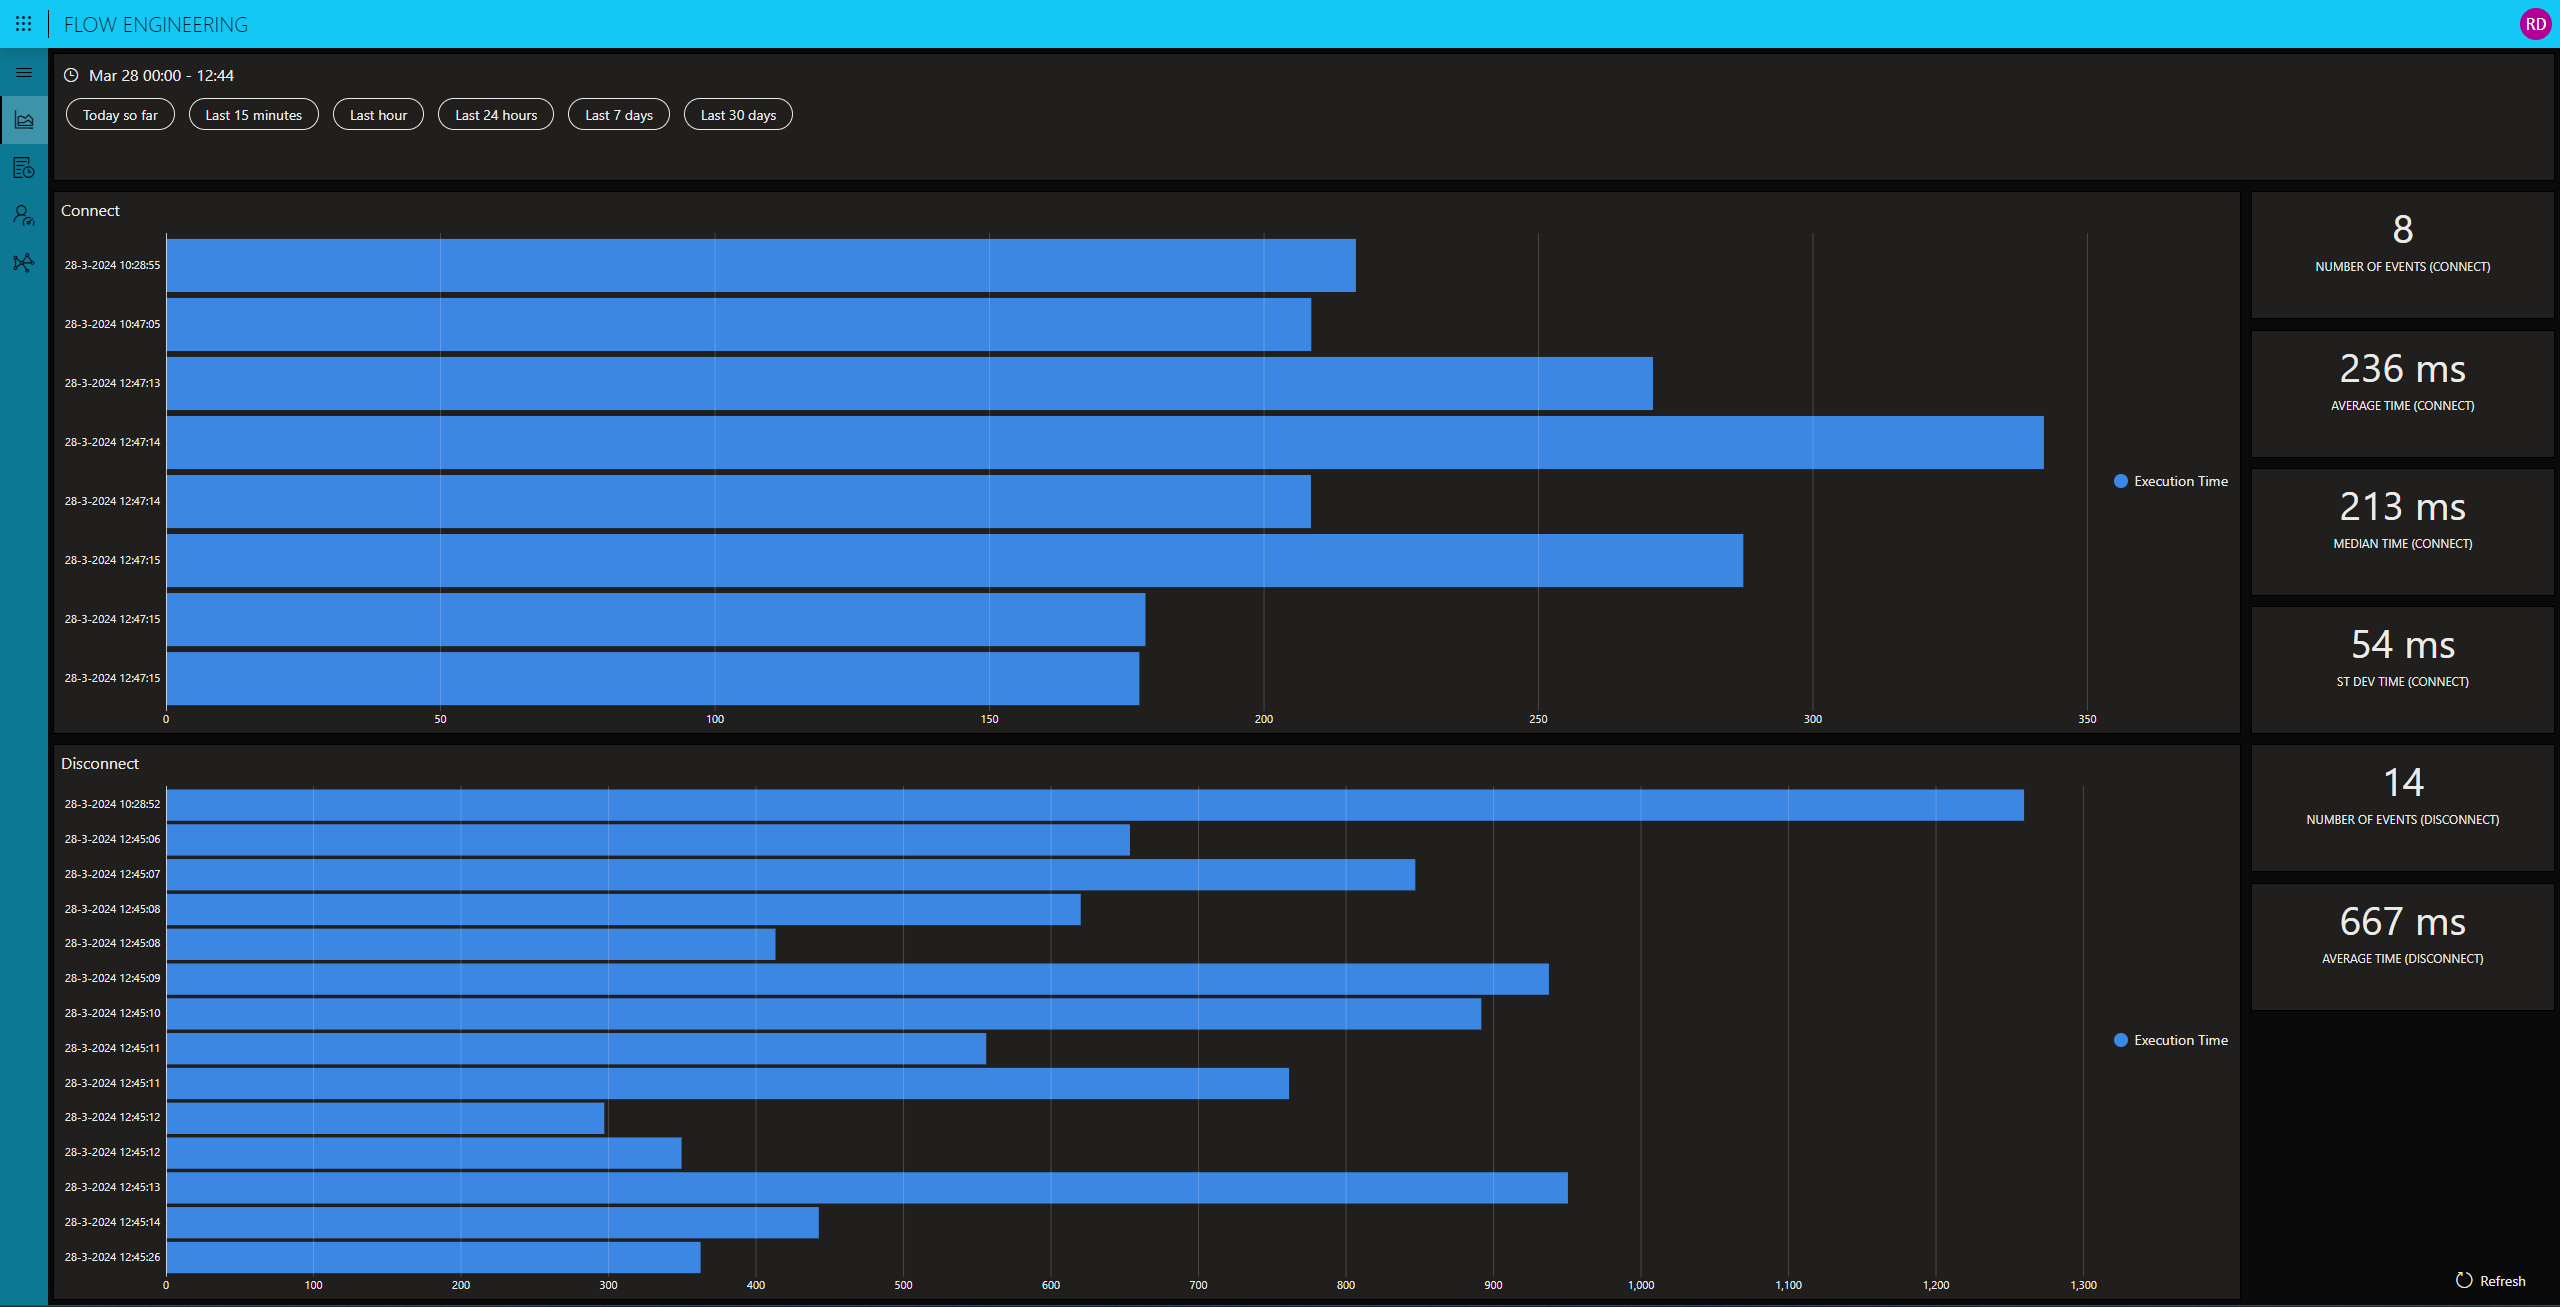
Task: Click the Last 24 hours button
Action: pos(495,113)
